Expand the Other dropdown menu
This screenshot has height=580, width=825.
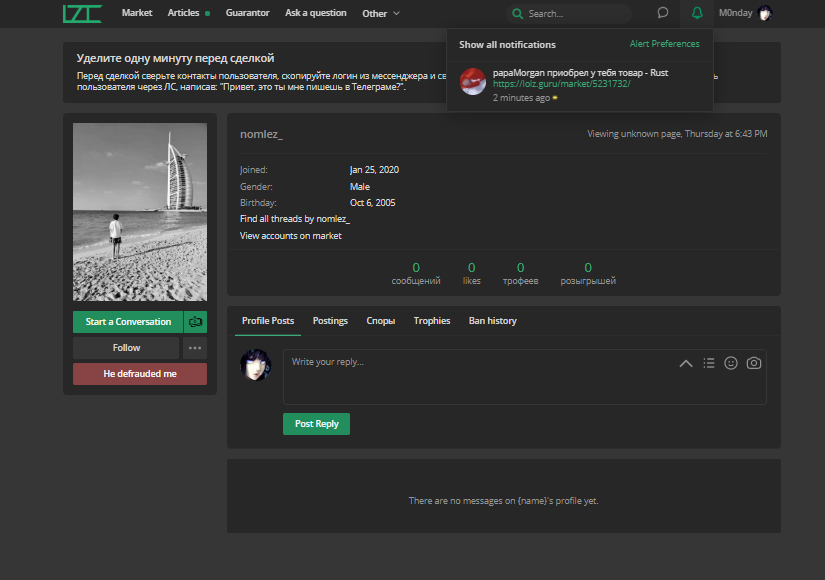click(381, 14)
